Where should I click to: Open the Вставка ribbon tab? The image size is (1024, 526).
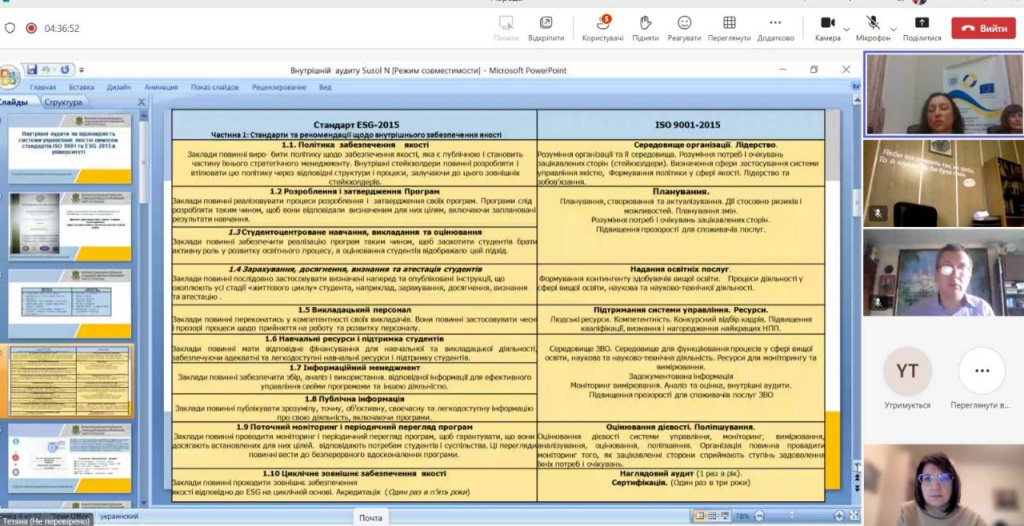click(81, 87)
